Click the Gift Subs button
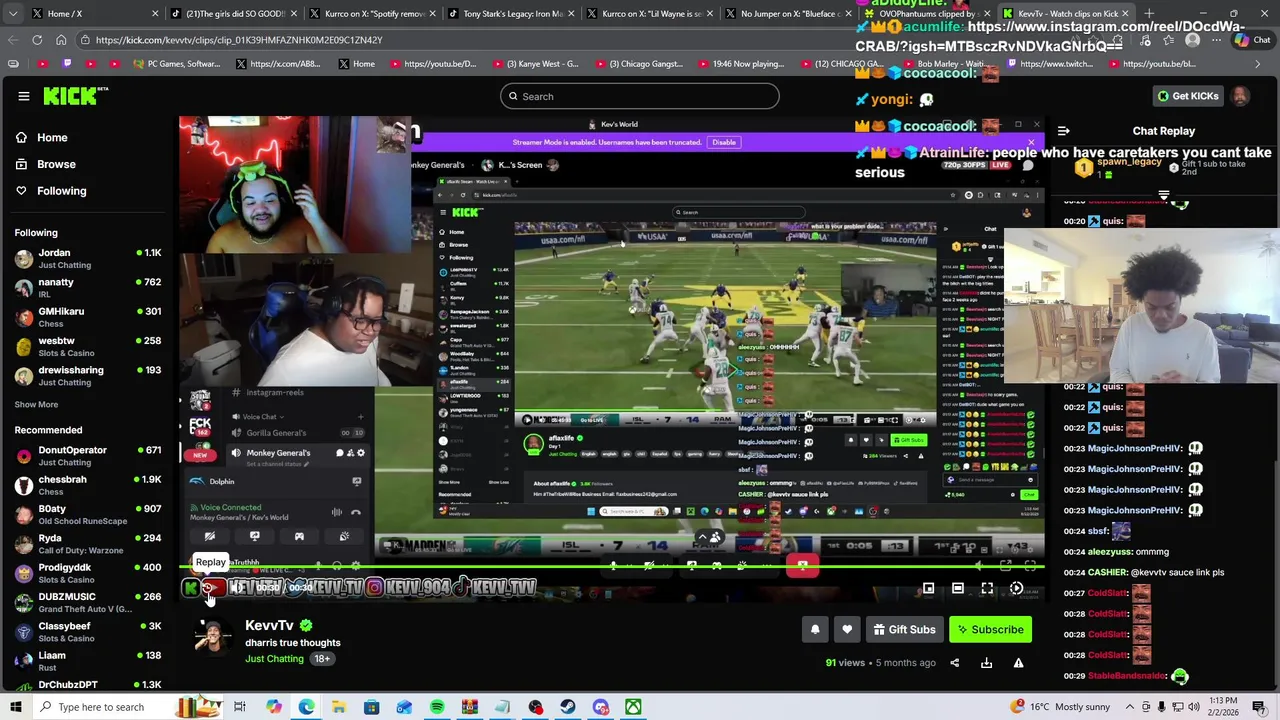The image size is (1280, 720). coord(904,629)
